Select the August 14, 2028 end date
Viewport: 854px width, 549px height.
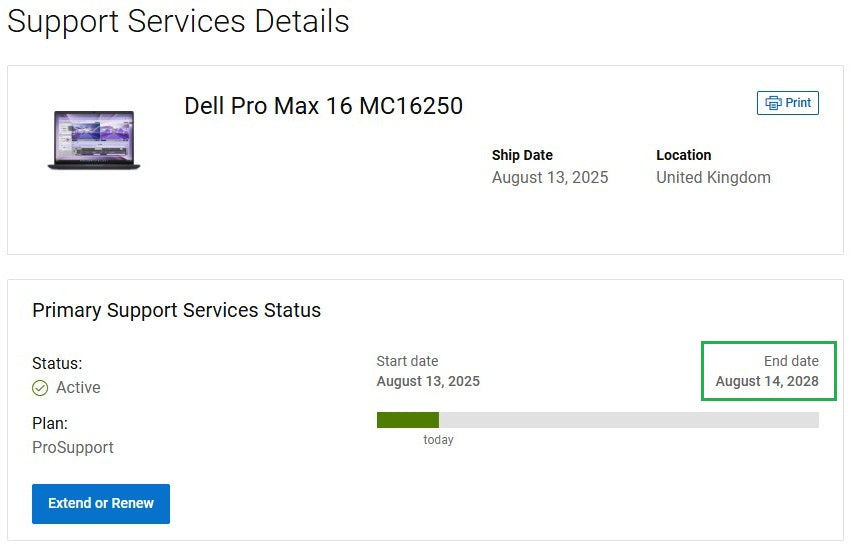pos(767,381)
